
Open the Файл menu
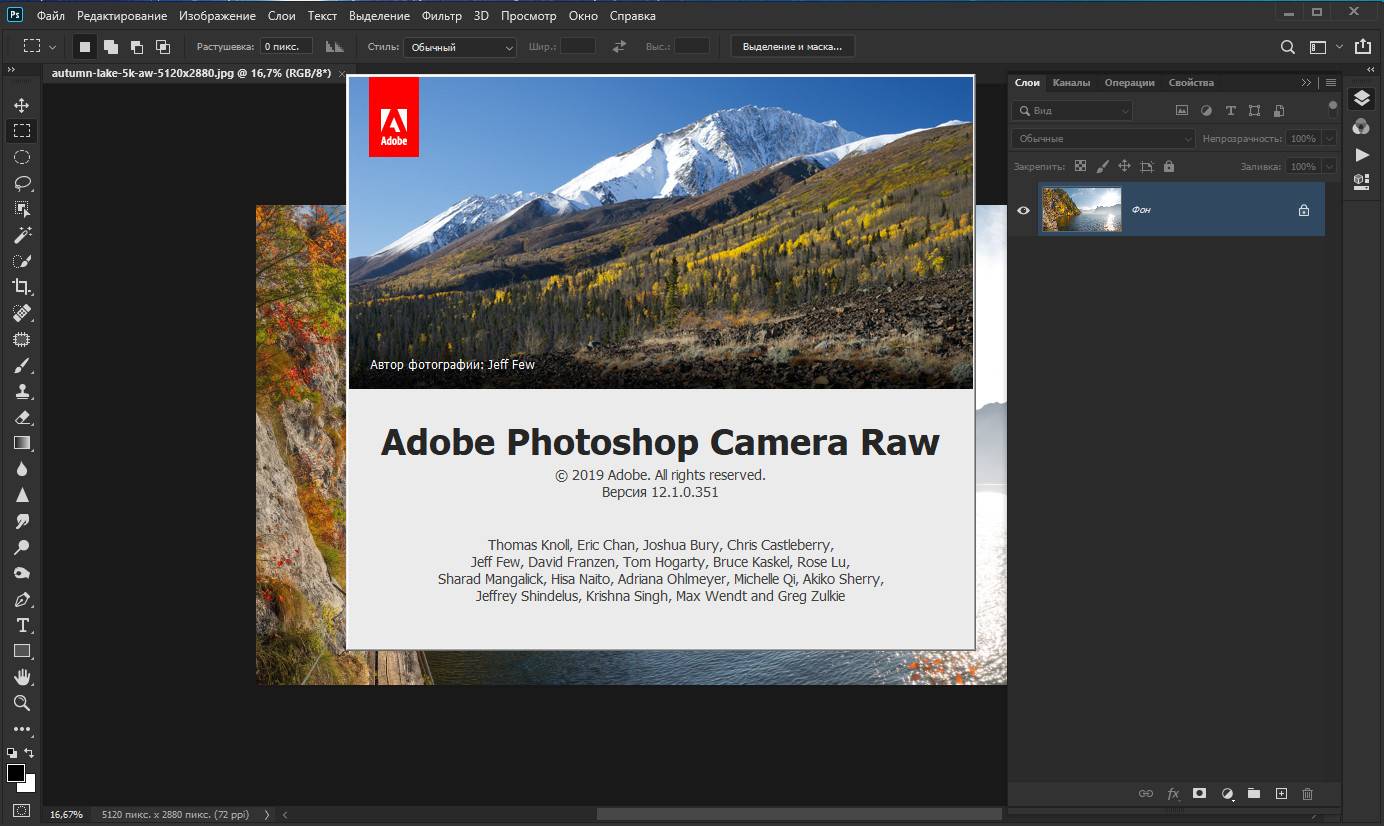[50, 16]
